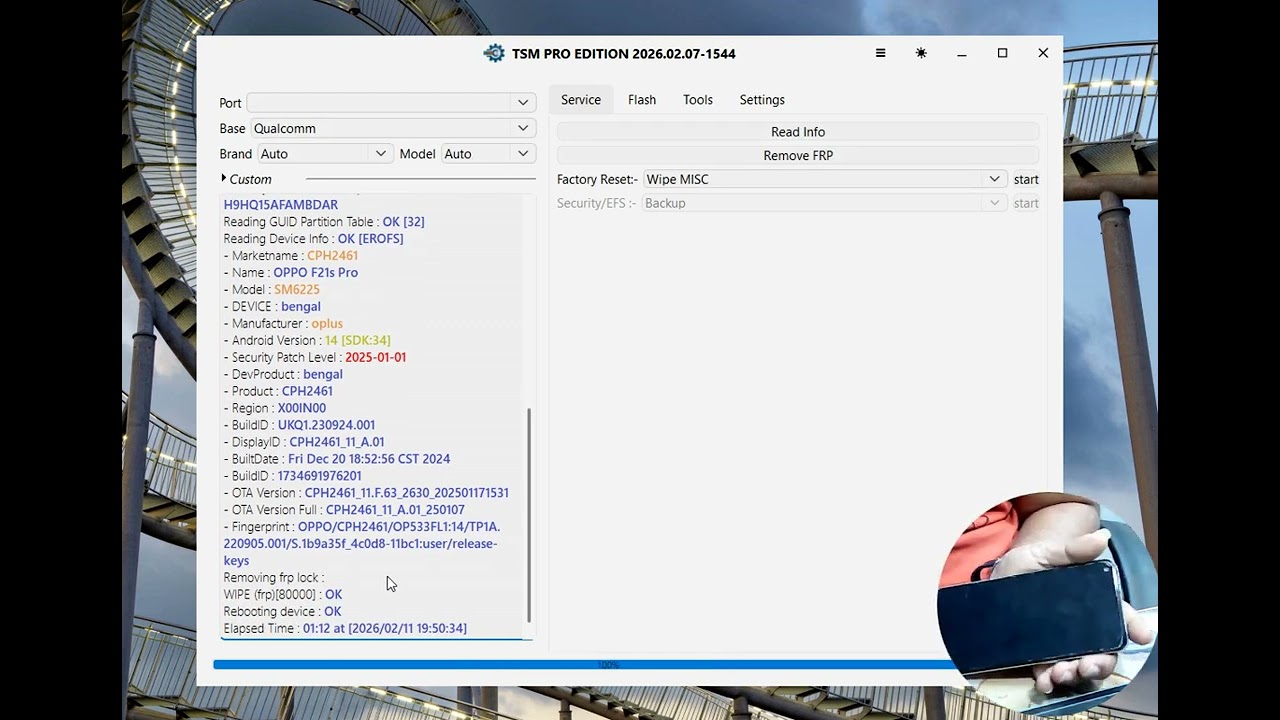Select the Region X00IN00 value
The height and width of the screenshot is (720, 1280).
[302, 408]
